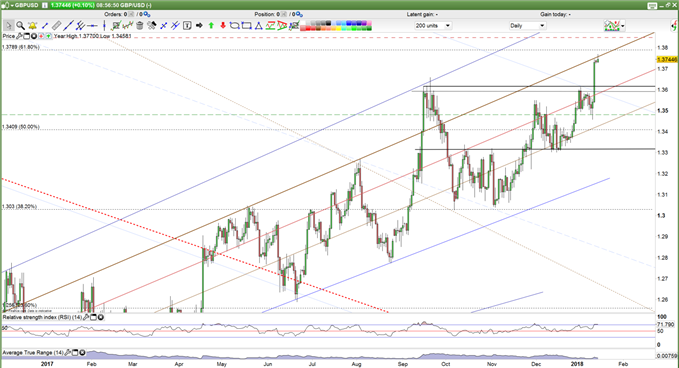Select the ellipse drawing tool
Screen dimensions: 679x368
coord(235,26)
